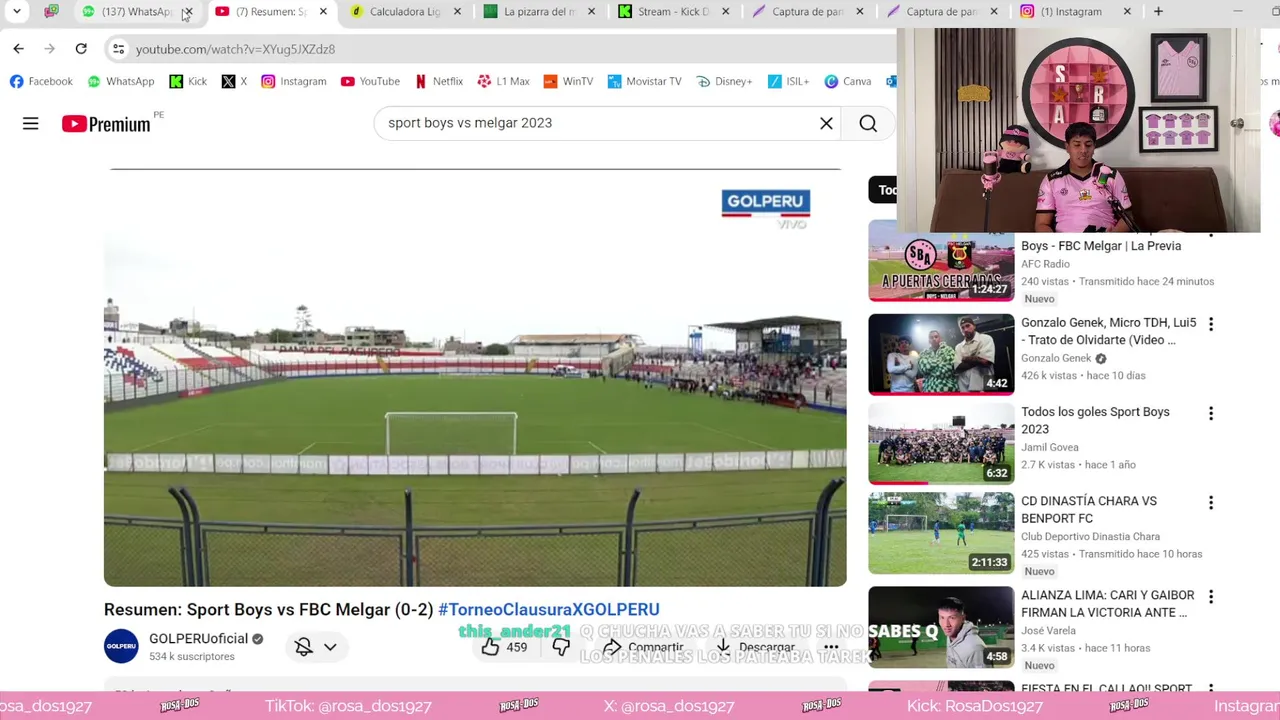This screenshot has height=720, width=1280.
Task: Open Canva bookmark
Action: (x=848, y=81)
